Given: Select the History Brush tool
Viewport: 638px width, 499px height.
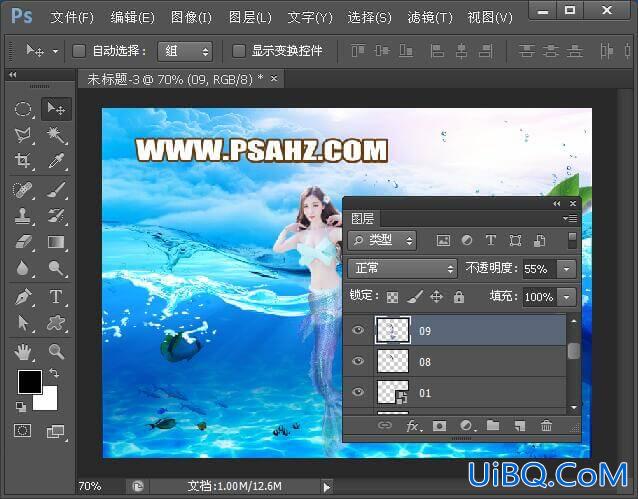Looking at the screenshot, I should click(56, 216).
